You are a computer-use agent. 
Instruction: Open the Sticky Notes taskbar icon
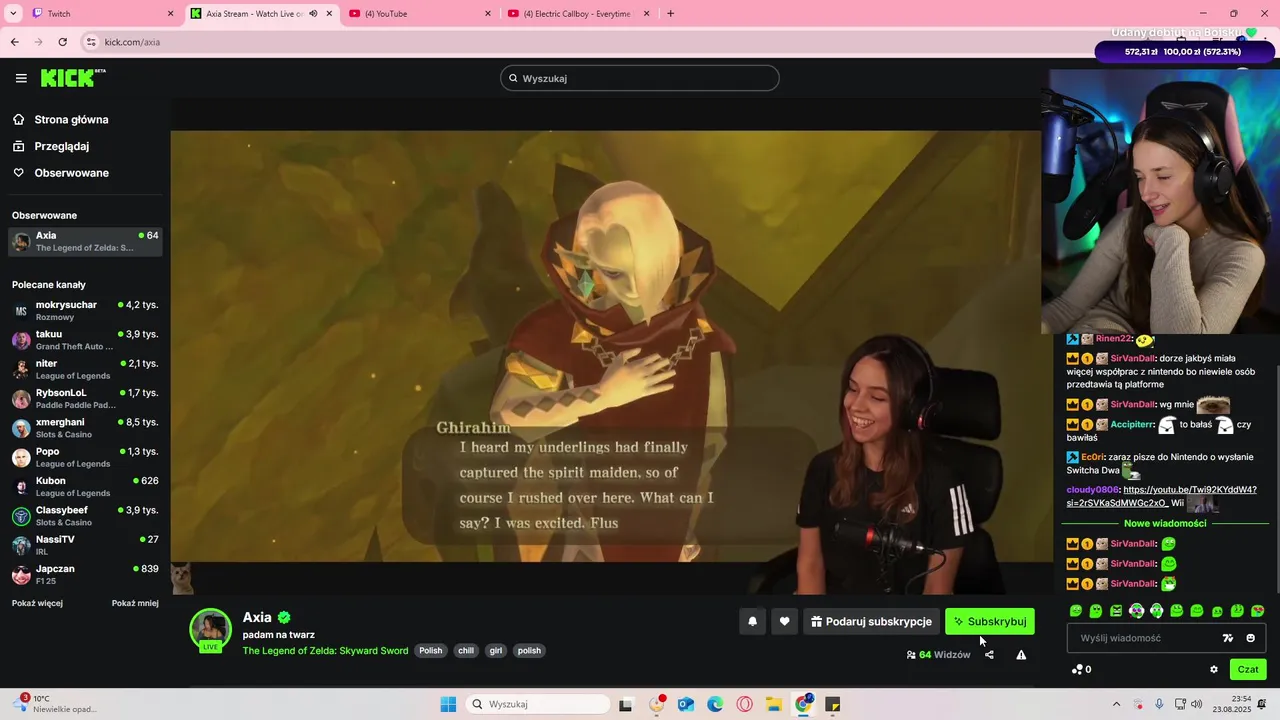coord(832,704)
